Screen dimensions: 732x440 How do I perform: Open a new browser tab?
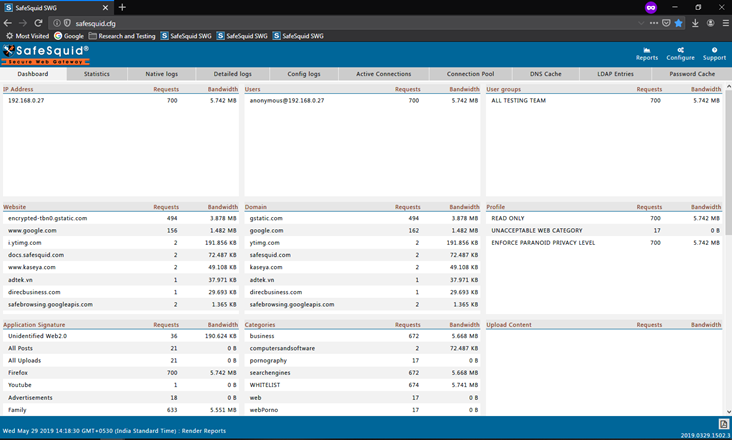point(122,7)
